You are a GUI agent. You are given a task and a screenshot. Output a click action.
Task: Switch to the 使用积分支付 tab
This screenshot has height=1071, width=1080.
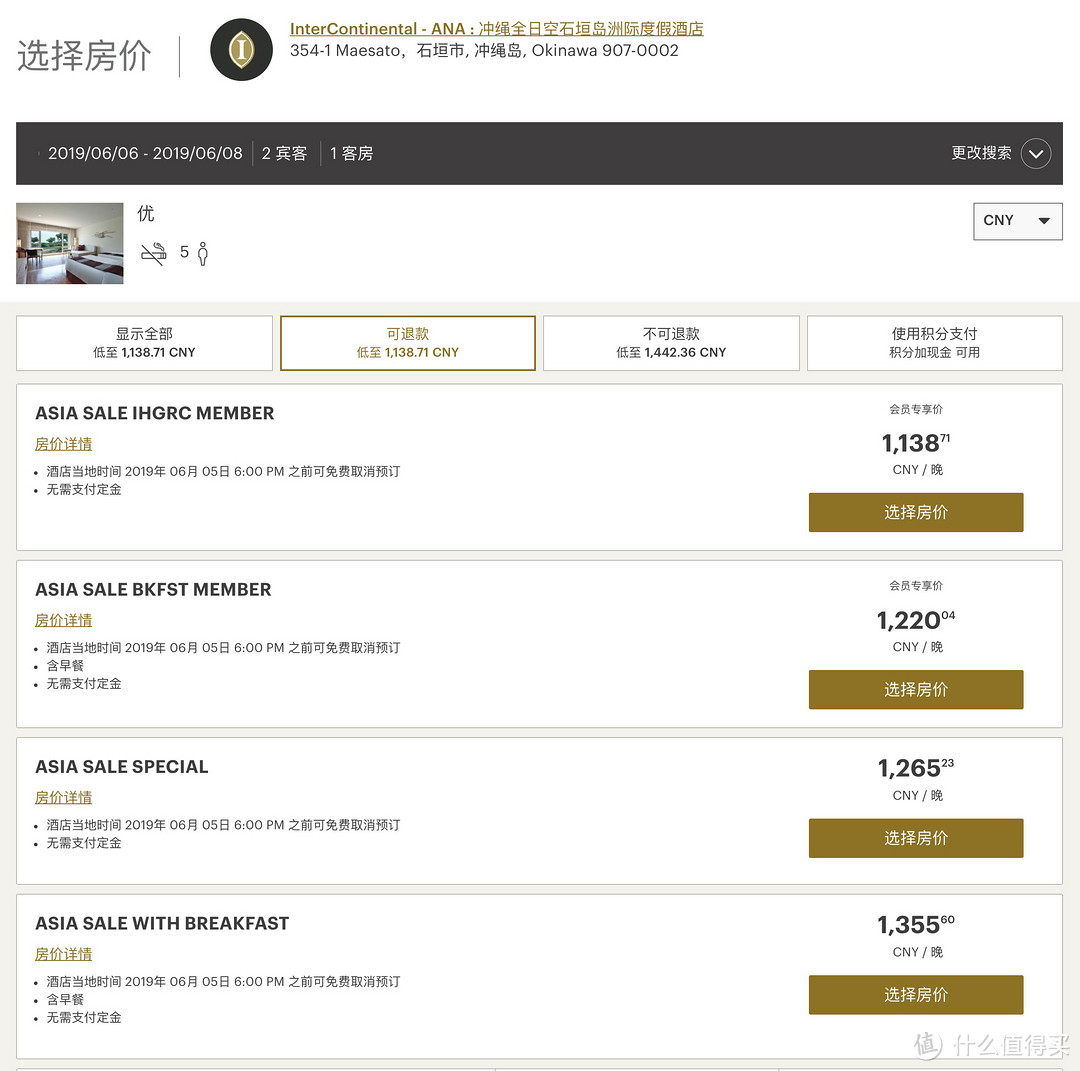pos(935,343)
